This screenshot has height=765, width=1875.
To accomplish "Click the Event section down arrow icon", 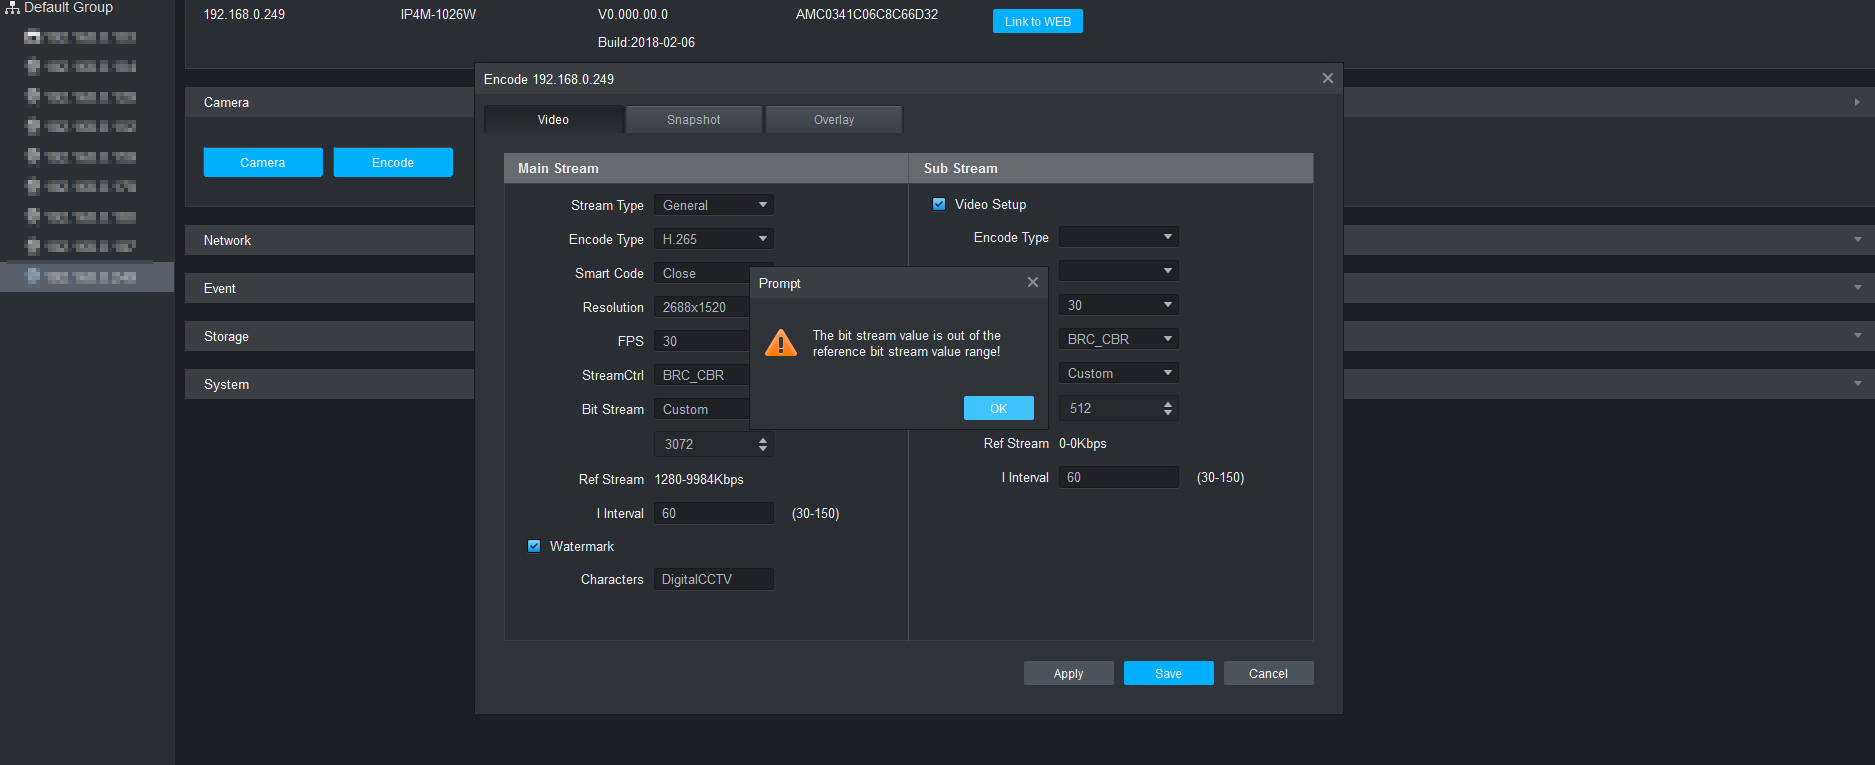I will click(x=1857, y=288).
